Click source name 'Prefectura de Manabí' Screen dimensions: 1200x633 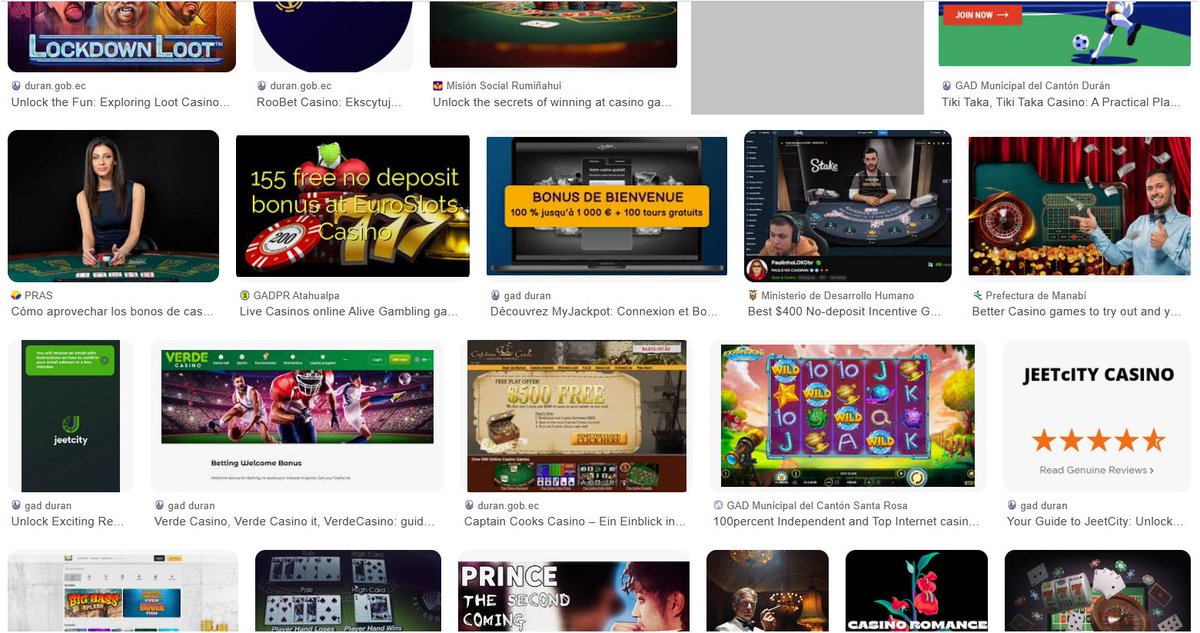(x=1036, y=296)
